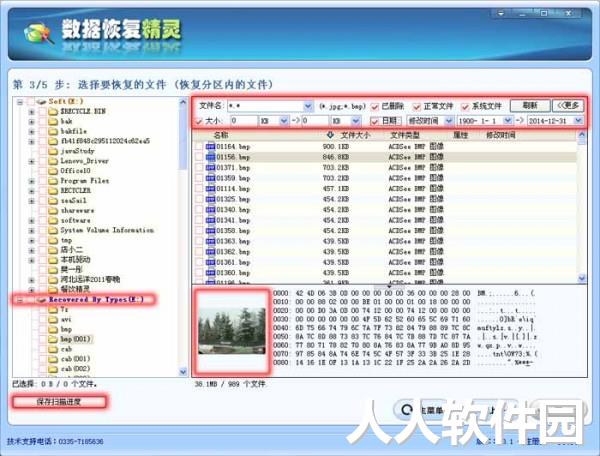Toggle the 日期 date filter checkbox
Image resolution: width=600 pixels, height=456 pixels.
[375, 121]
